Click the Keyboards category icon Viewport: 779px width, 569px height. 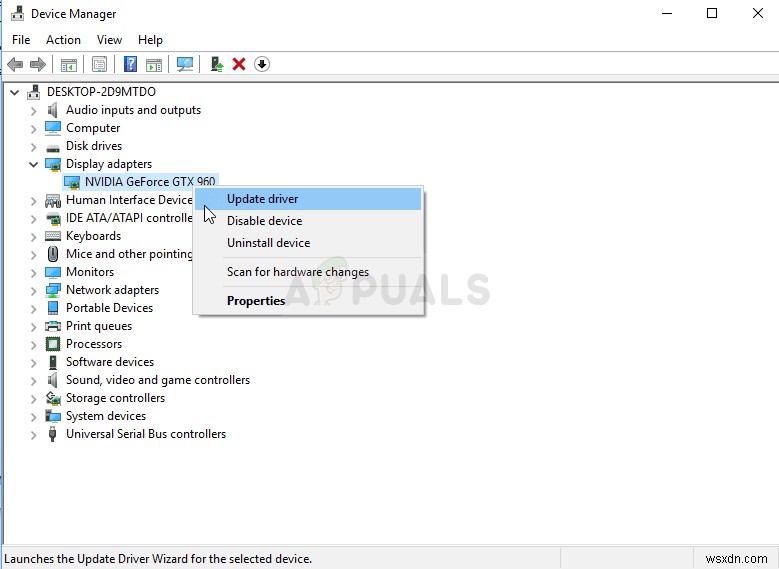[x=53, y=236]
